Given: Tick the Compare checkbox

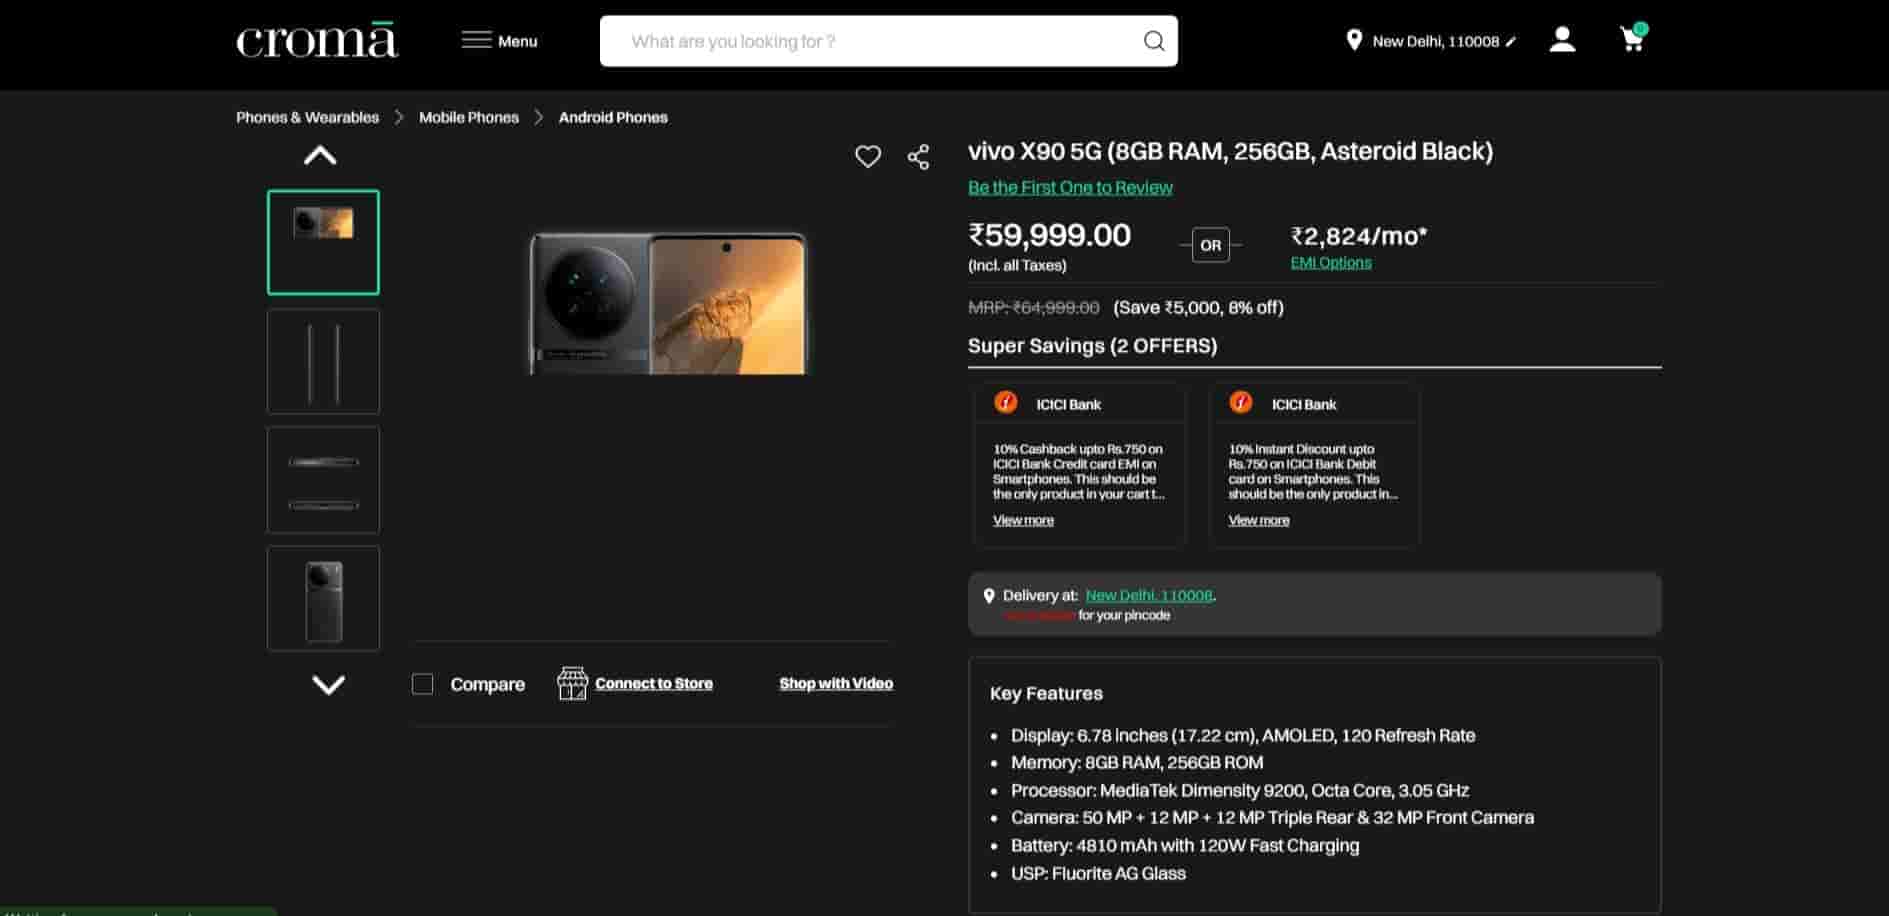Looking at the screenshot, I should 423,684.
